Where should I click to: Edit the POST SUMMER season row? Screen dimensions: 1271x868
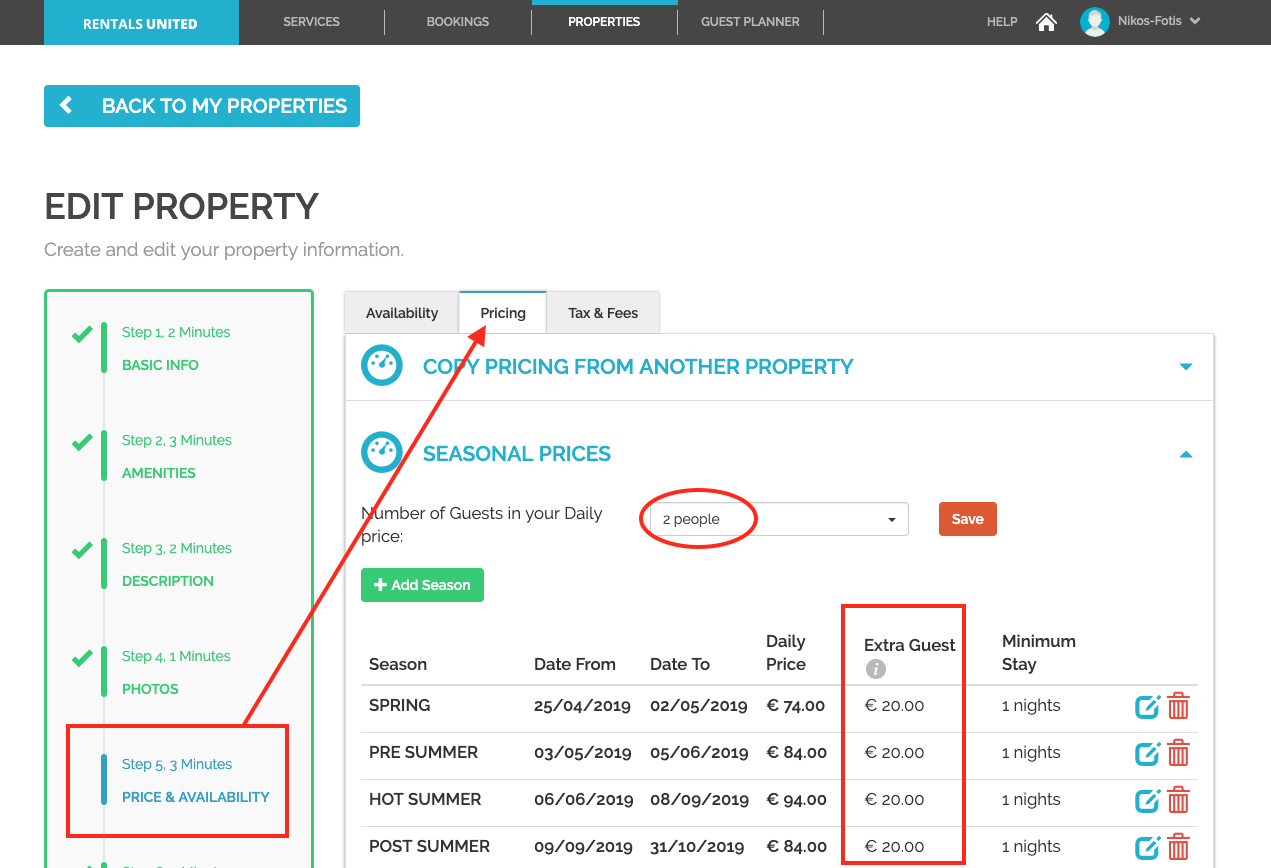pos(1147,848)
